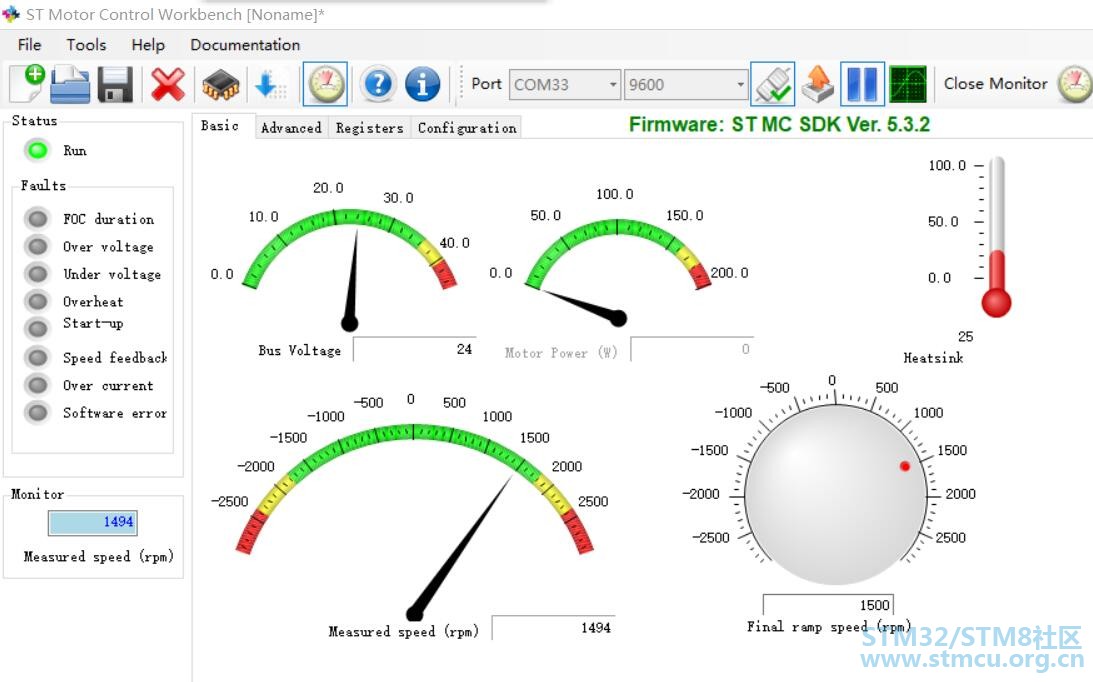Click the Motor Power (W) label
Viewport: 1093px width, 682px height.
[561, 353]
